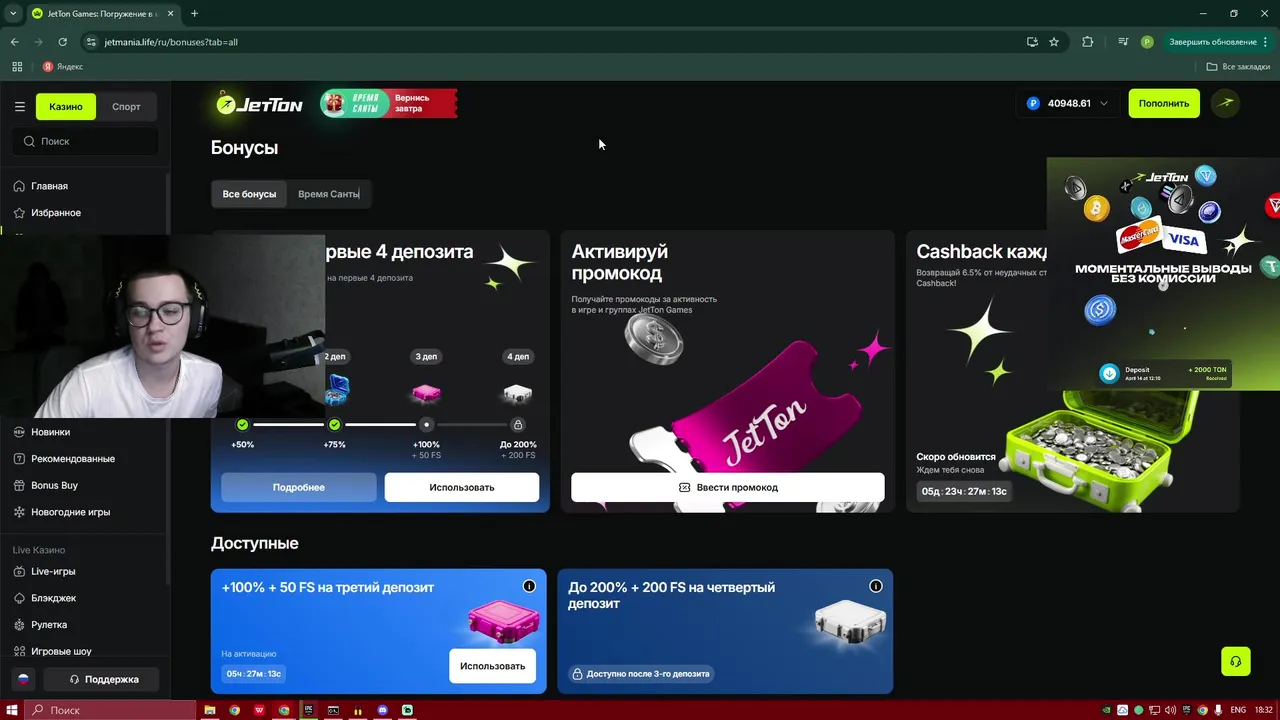Image resolution: width=1280 pixels, height=720 pixels.
Task: Click the taskbar volume icon
Action: tap(1171, 710)
